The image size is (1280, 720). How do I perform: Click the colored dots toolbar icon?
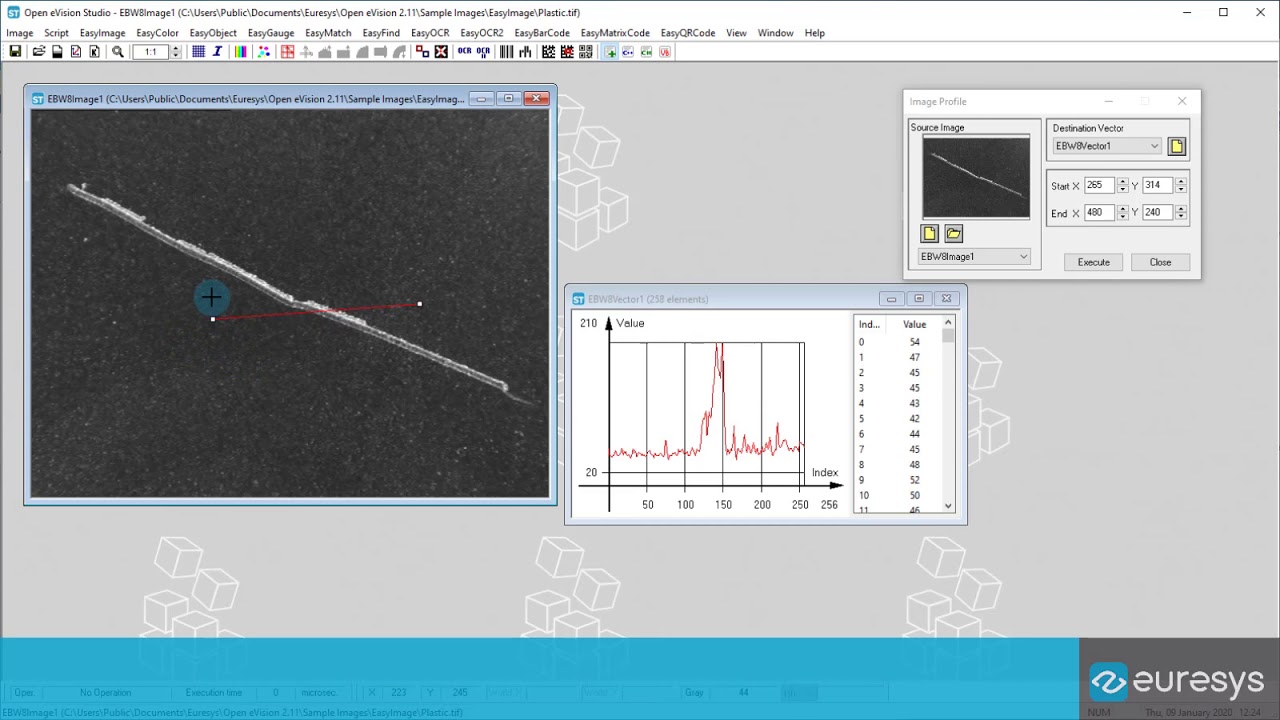point(264,51)
